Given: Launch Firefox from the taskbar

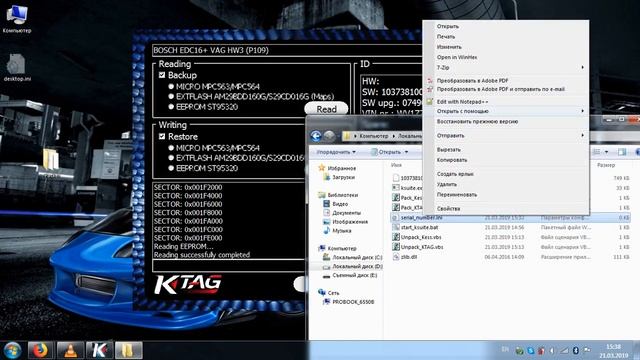Looking at the screenshot, I should 40,350.
